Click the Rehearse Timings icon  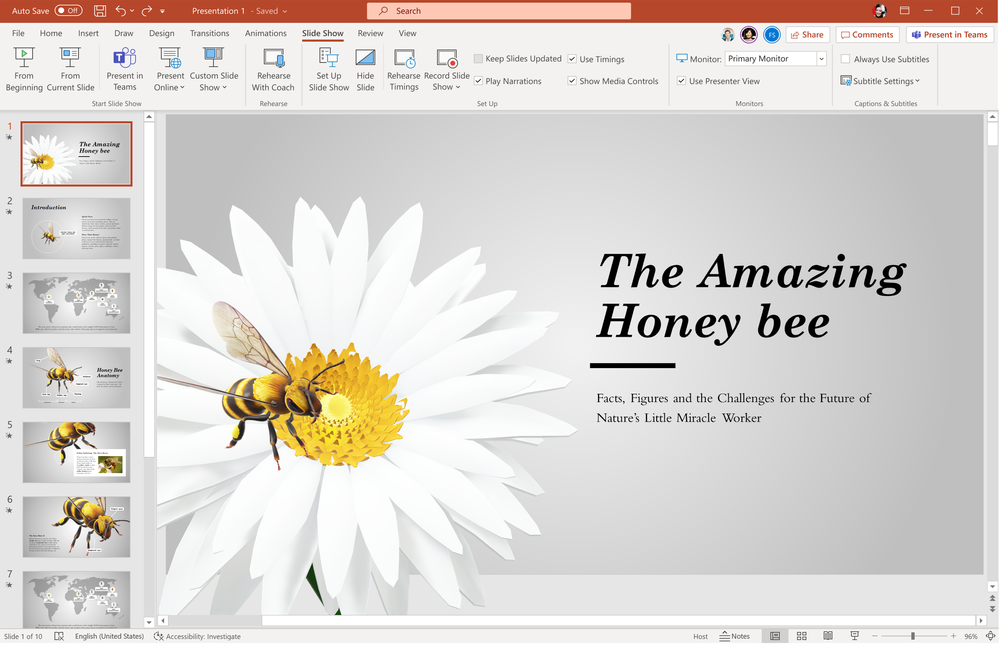[x=404, y=69]
